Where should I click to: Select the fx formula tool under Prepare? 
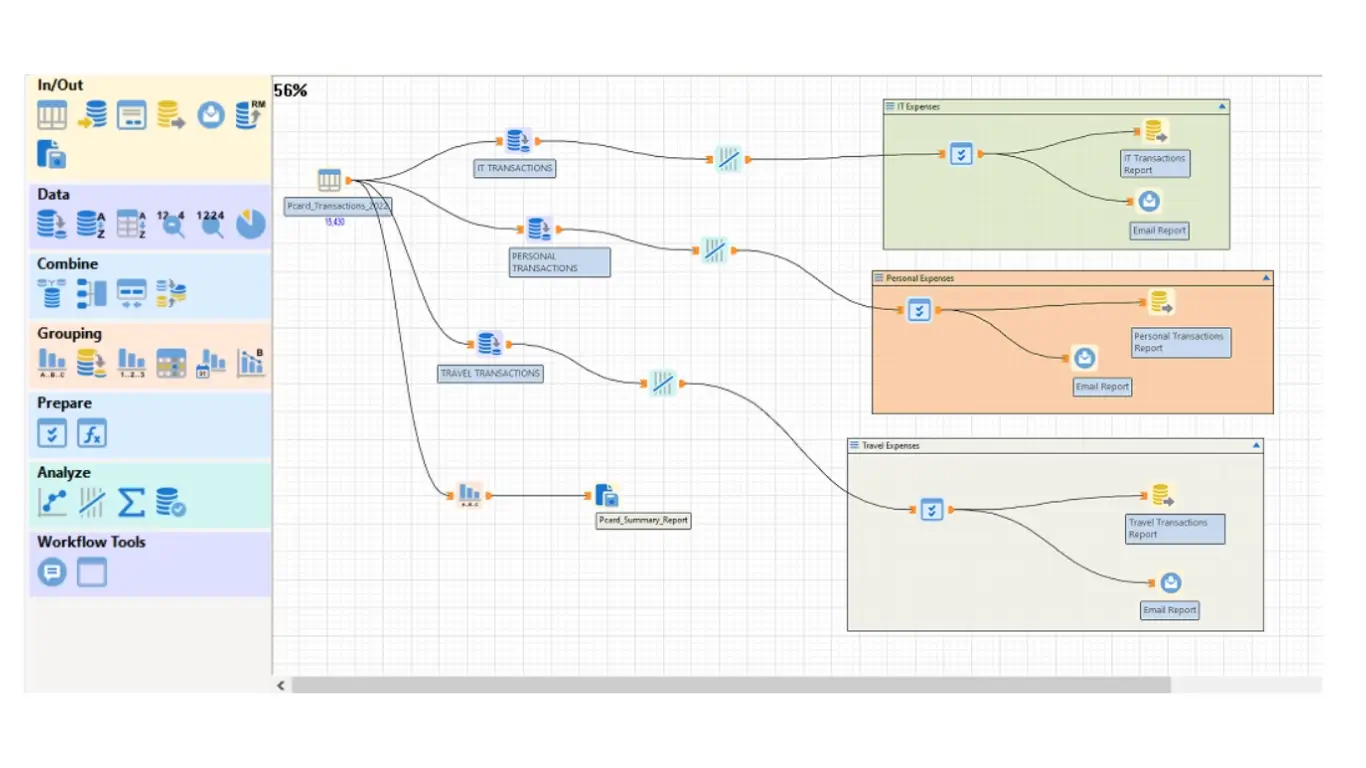click(92, 433)
